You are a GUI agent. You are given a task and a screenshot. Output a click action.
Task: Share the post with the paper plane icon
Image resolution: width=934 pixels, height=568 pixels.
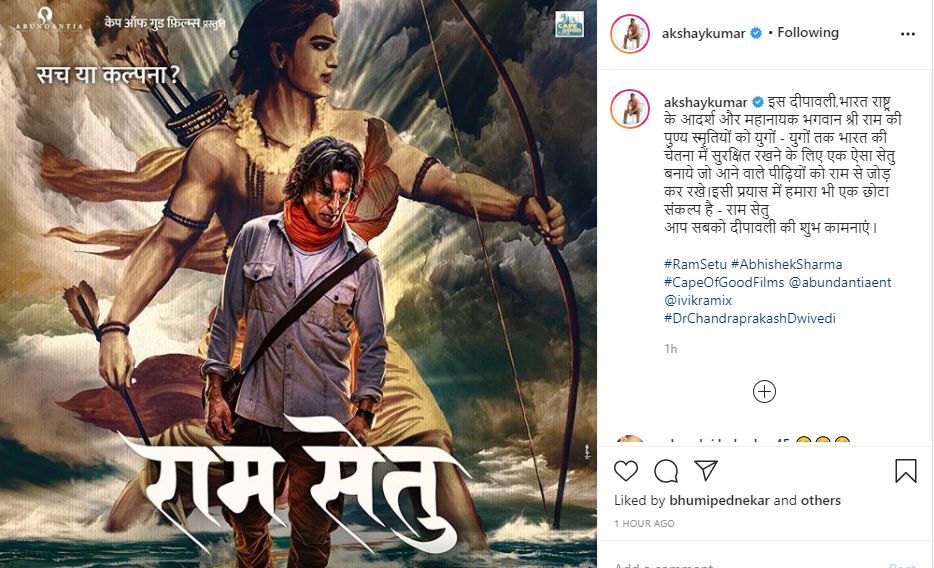pos(706,470)
